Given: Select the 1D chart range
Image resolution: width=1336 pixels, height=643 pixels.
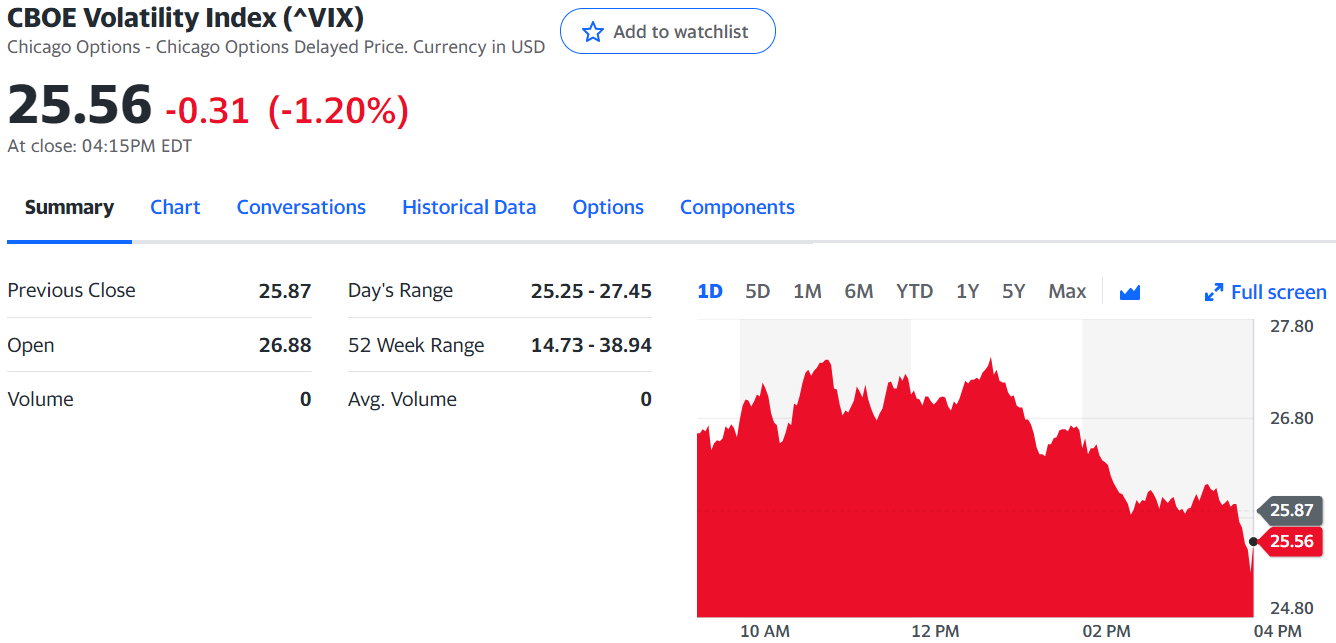Looking at the screenshot, I should click(x=710, y=291).
